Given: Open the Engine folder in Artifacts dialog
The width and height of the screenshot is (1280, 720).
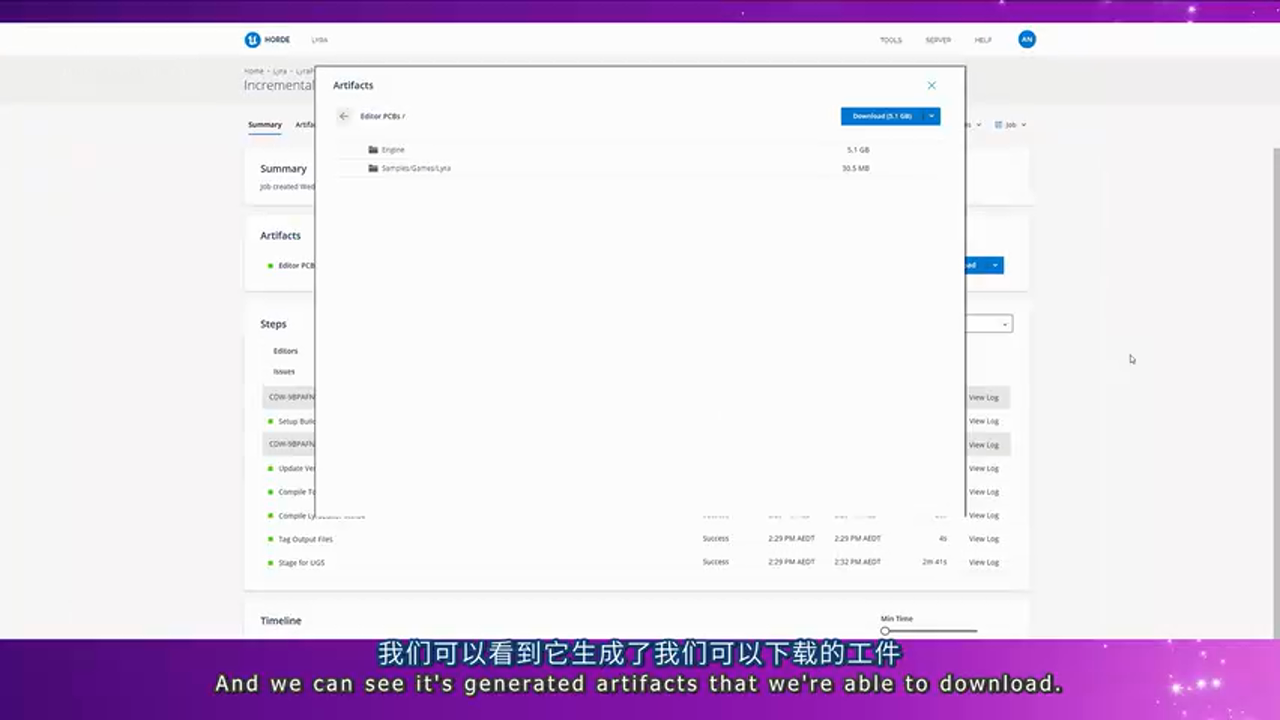Looking at the screenshot, I should point(392,149).
